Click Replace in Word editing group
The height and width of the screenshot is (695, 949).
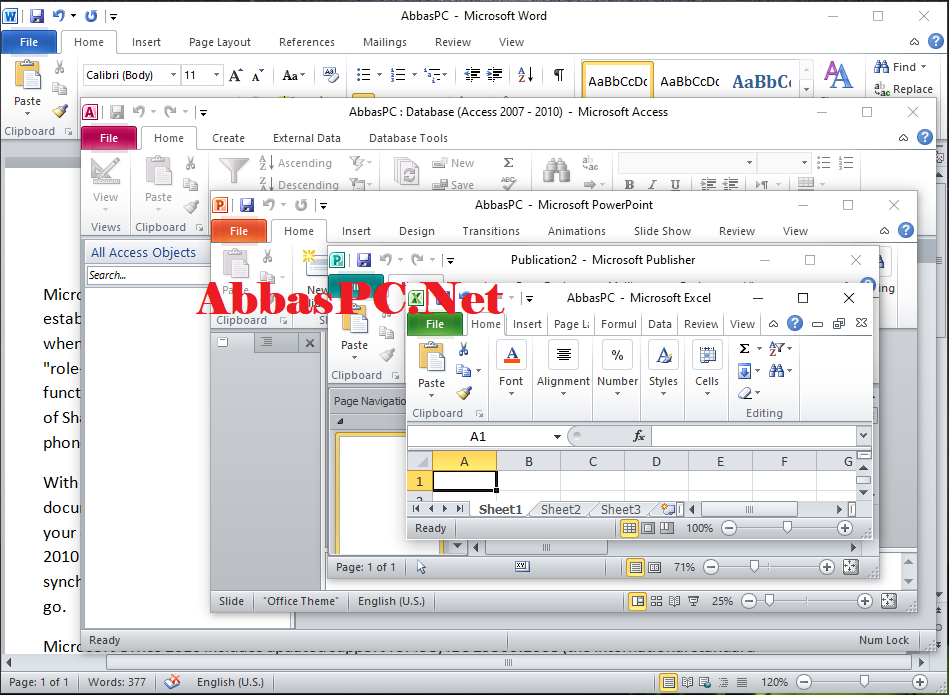(903, 89)
